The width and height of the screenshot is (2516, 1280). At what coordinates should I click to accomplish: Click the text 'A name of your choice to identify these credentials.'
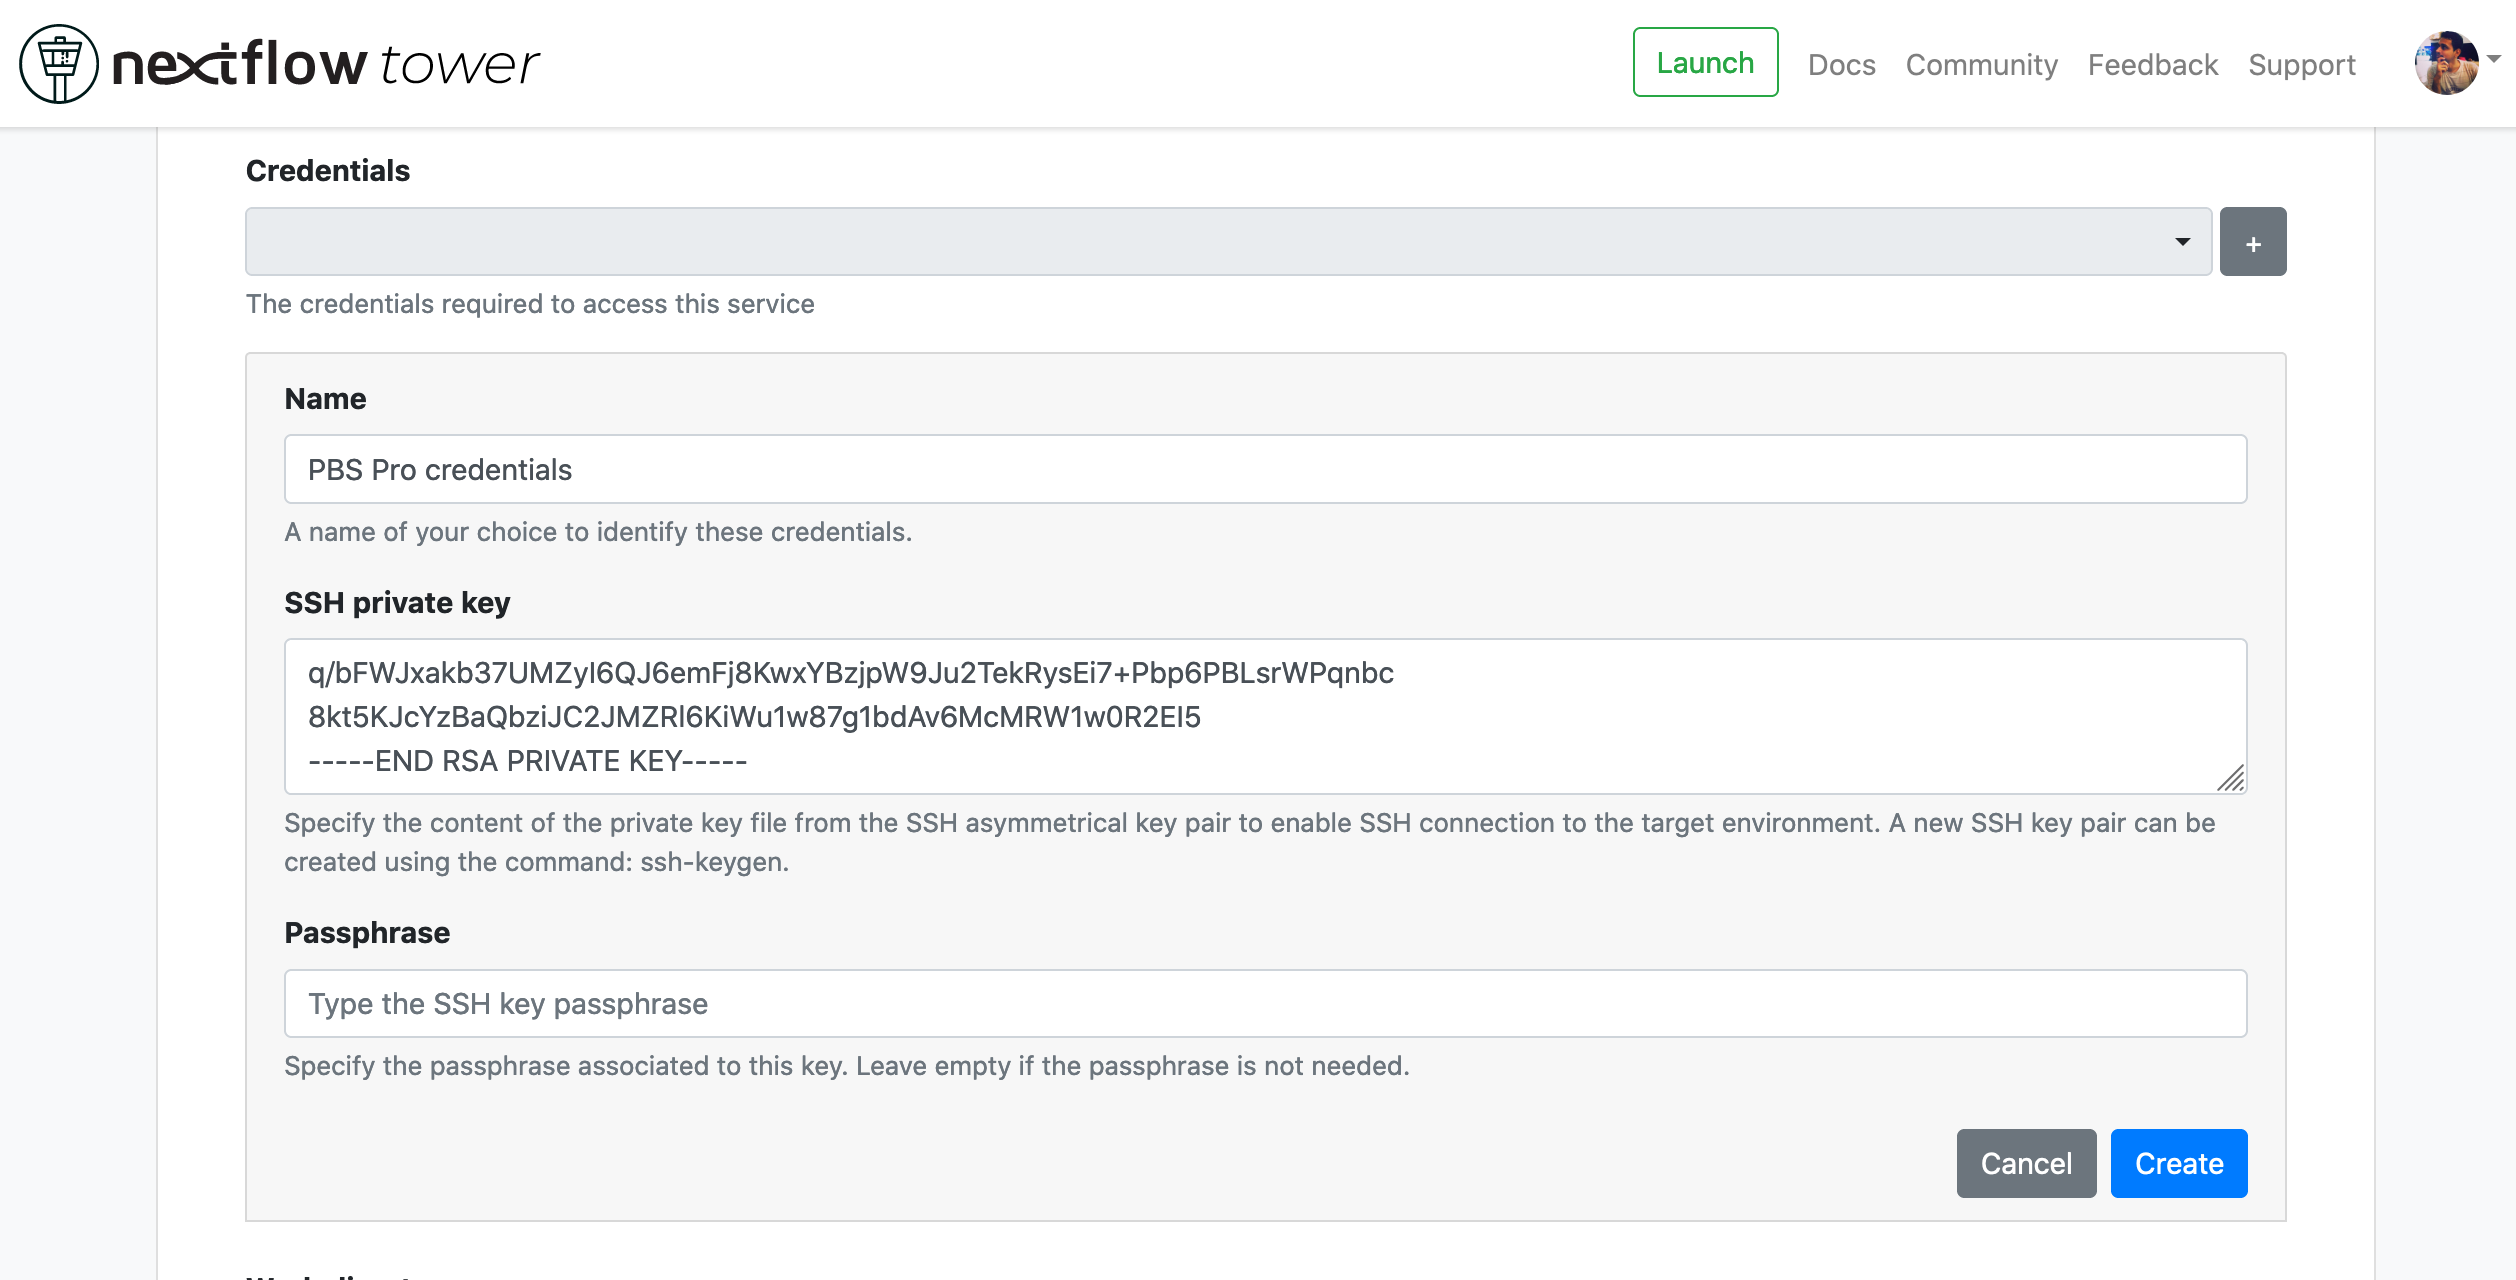[598, 532]
